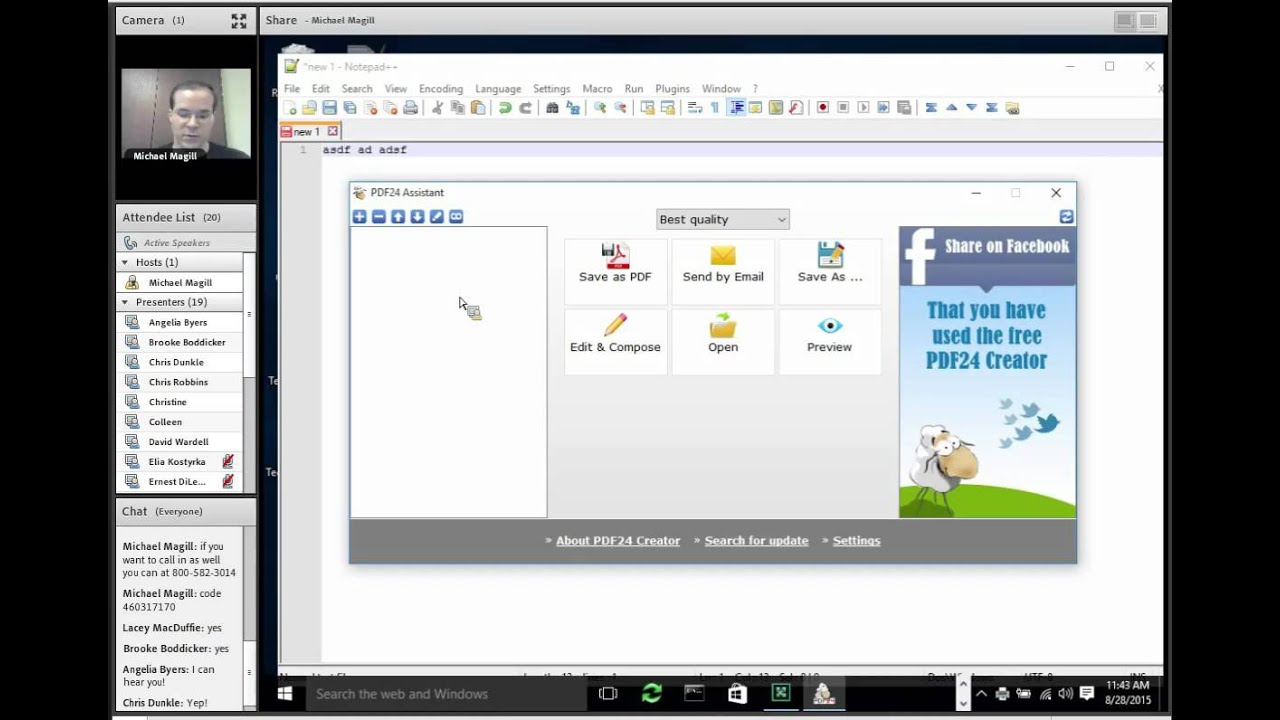Open Notepad++ Language menu
This screenshot has height=720, width=1280.
(498, 89)
